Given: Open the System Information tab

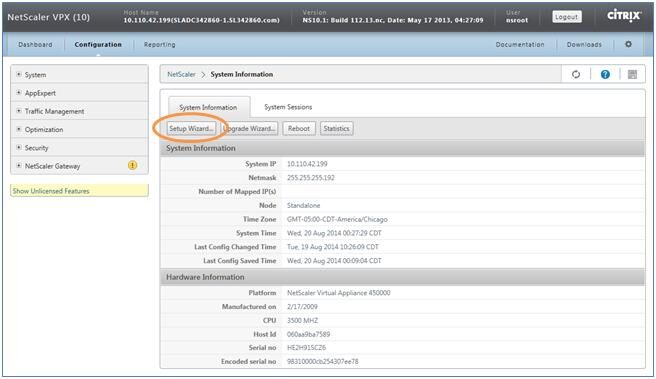Looking at the screenshot, I should (x=208, y=108).
